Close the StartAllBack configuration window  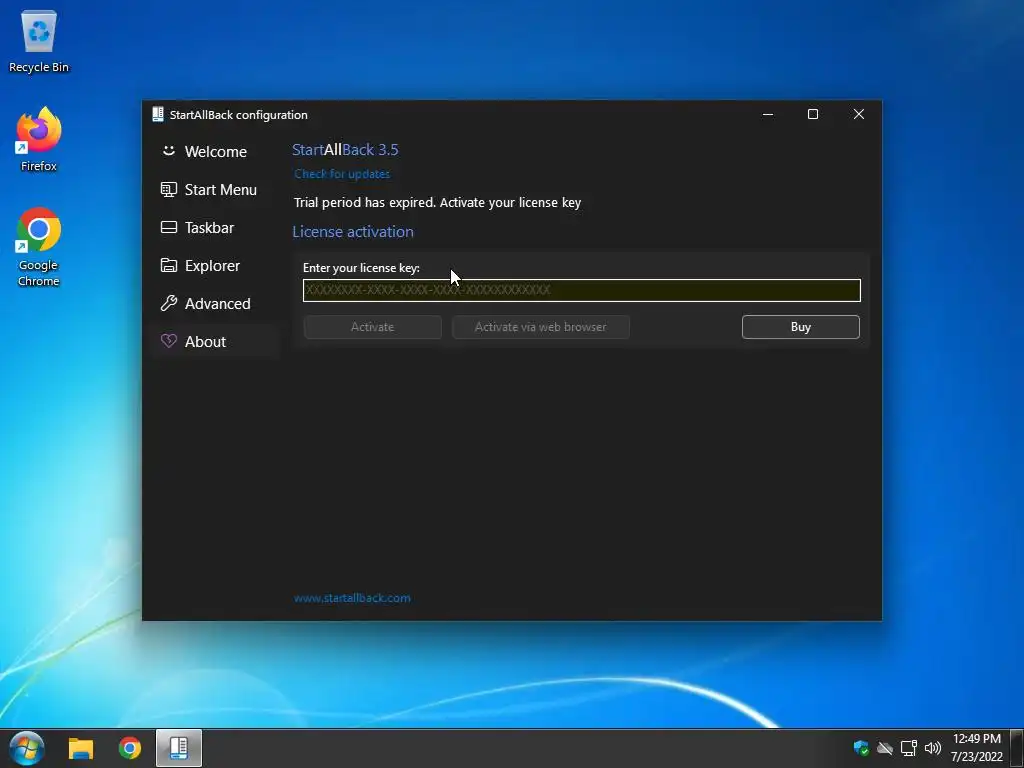click(x=859, y=114)
